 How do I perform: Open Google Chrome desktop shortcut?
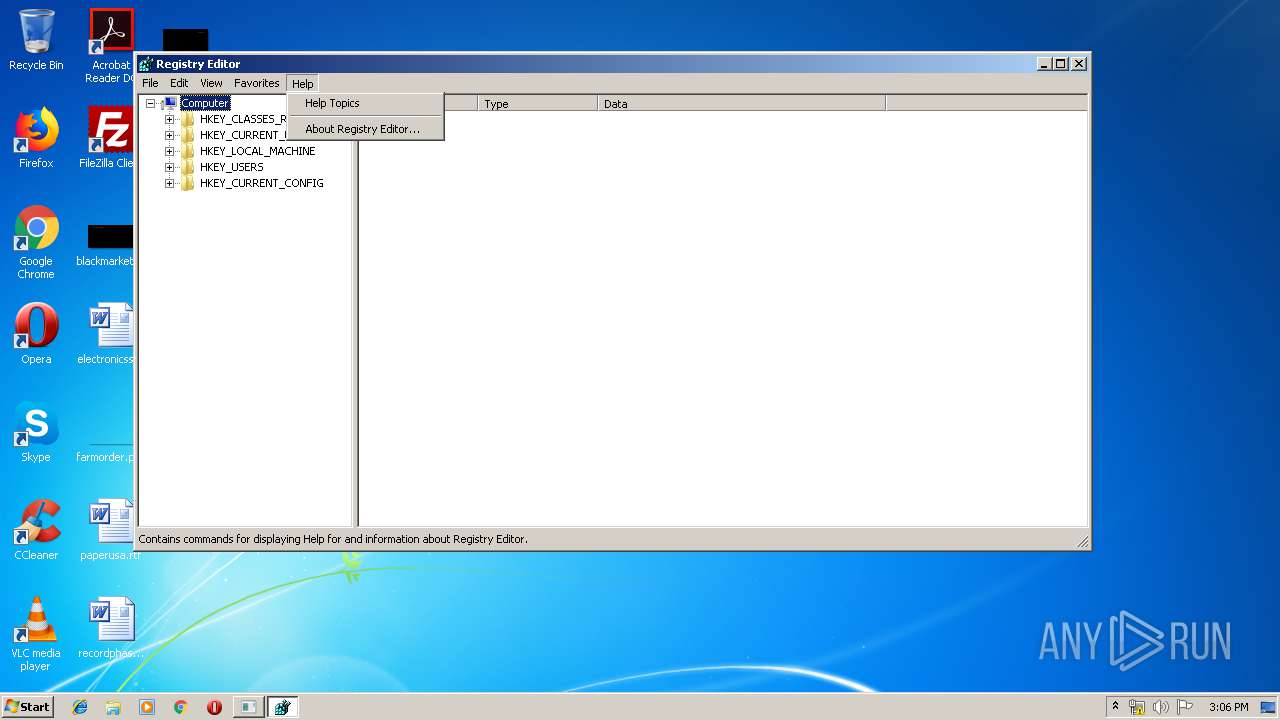click(x=36, y=242)
